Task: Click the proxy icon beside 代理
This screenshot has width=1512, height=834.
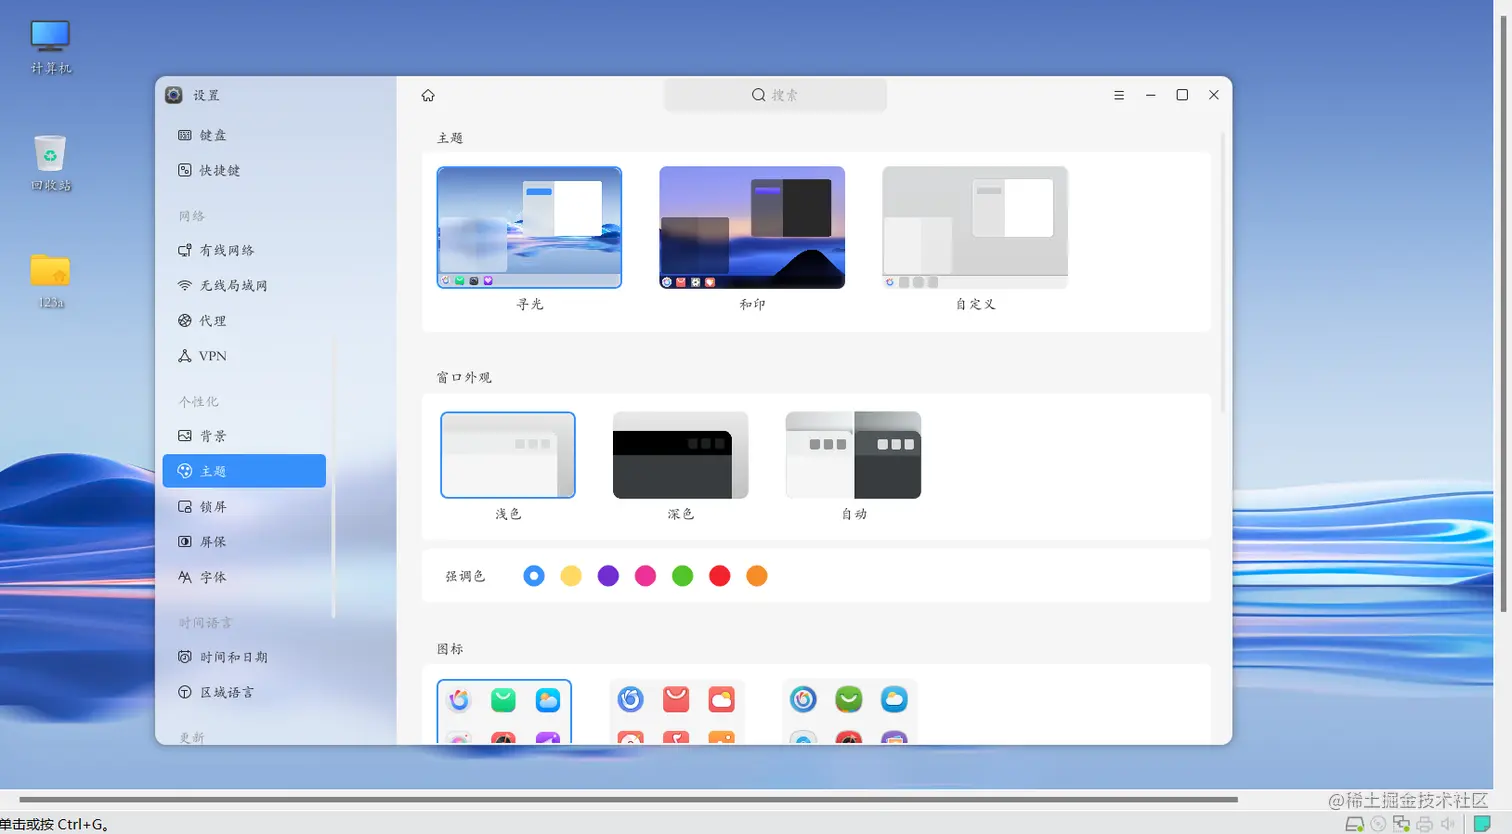Action: (x=185, y=321)
